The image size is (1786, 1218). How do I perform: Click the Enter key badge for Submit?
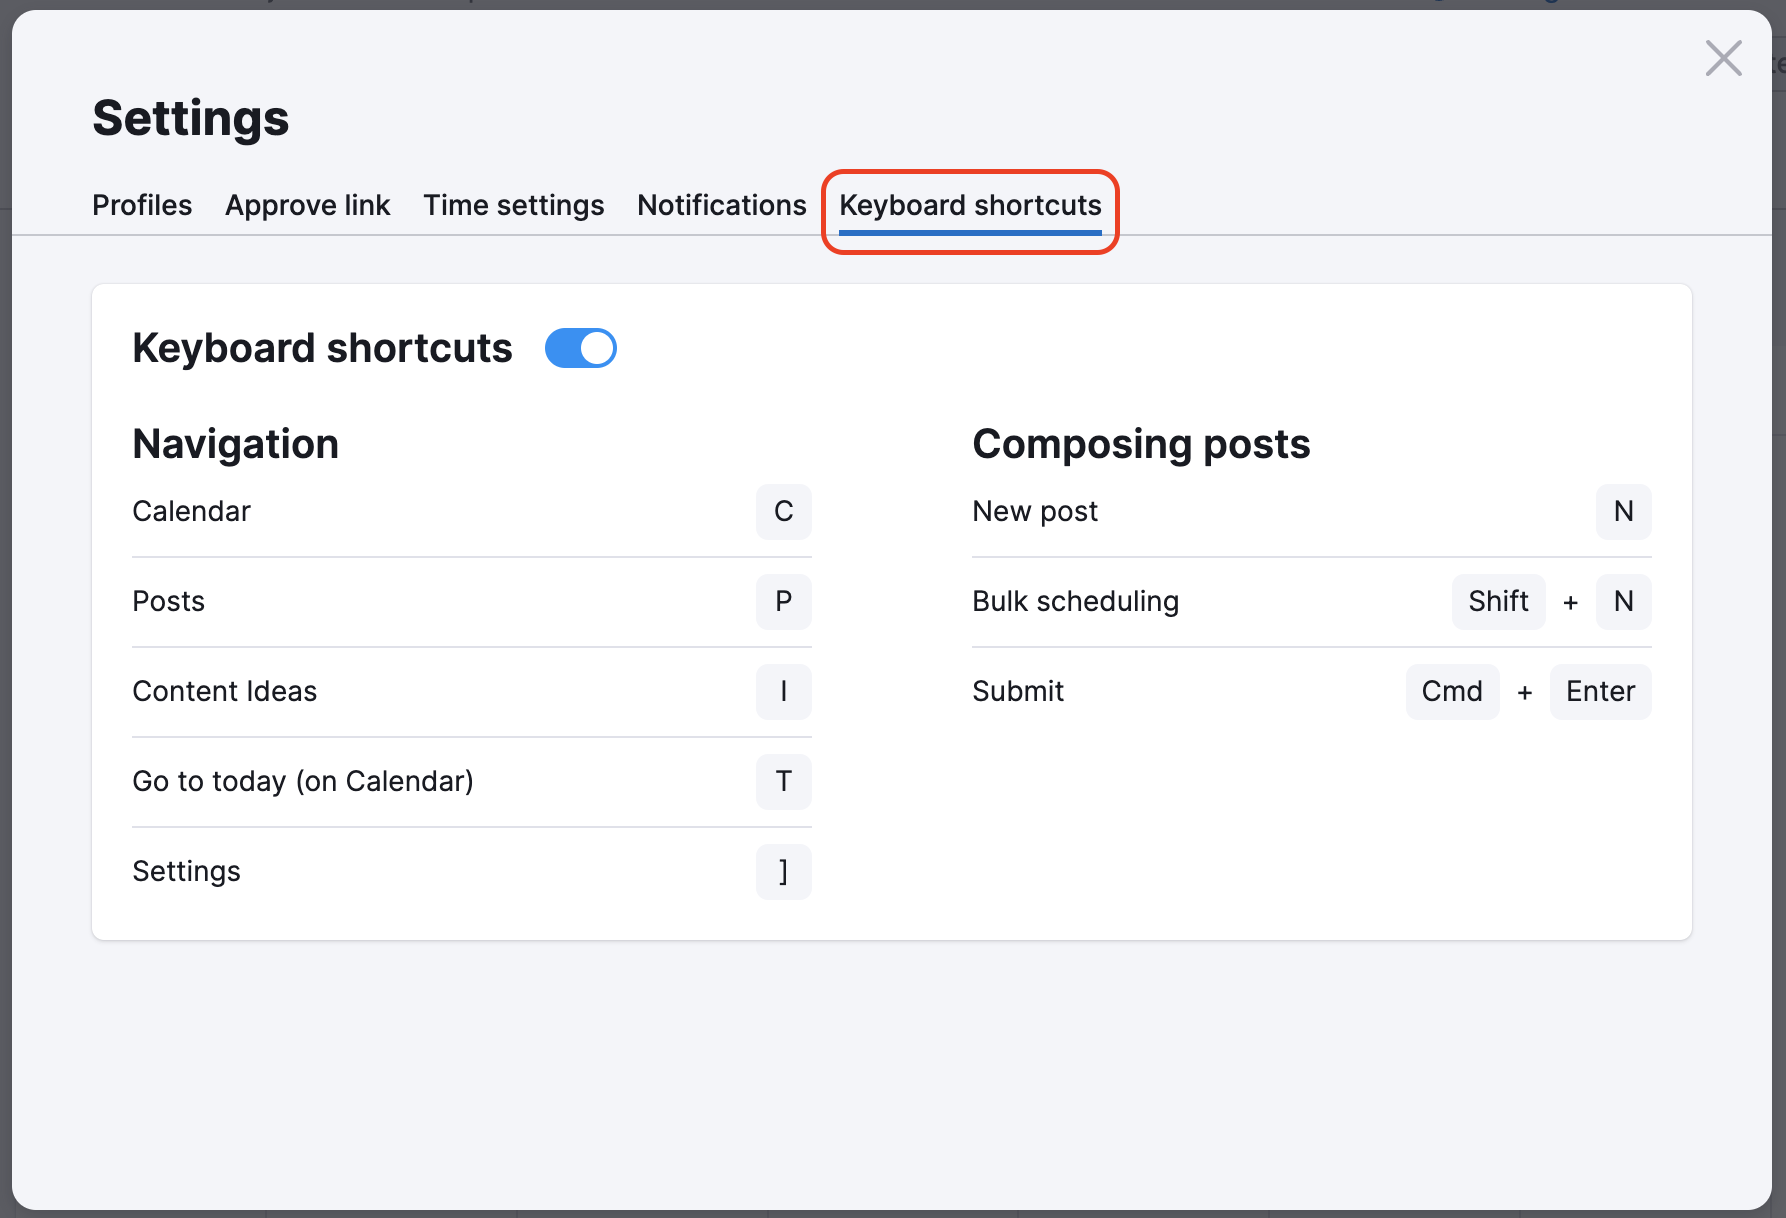point(1599,691)
